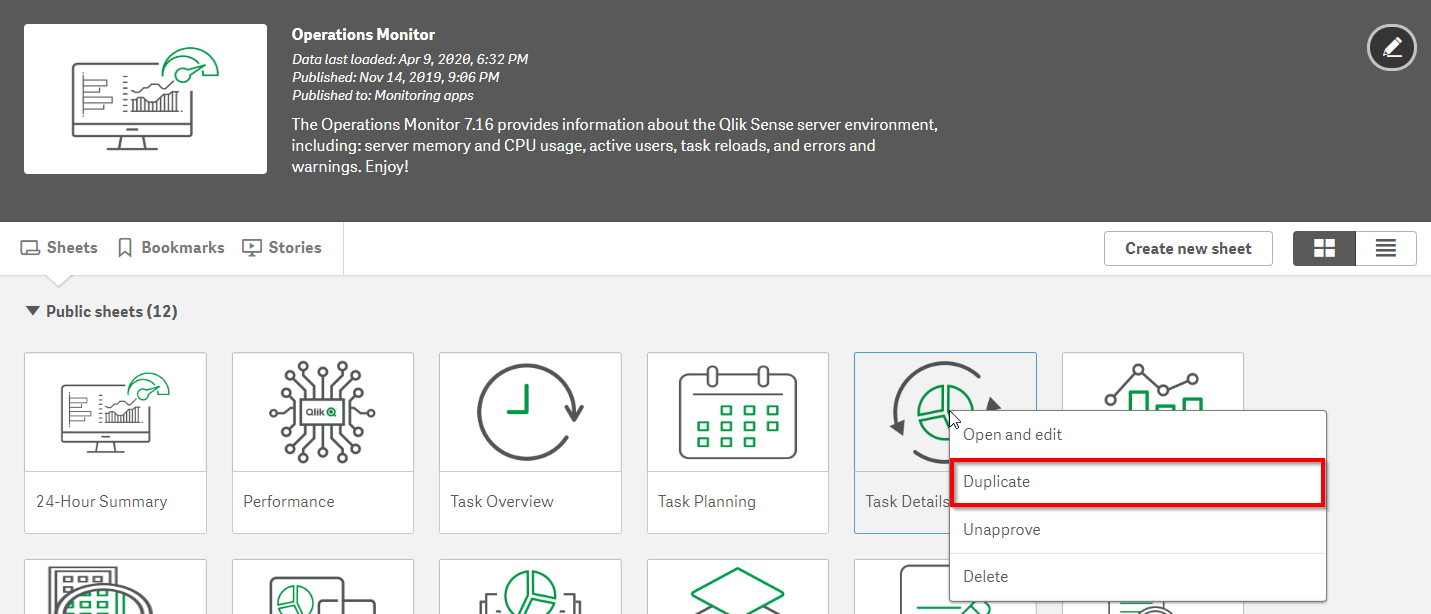The width and height of the screenshot is (1431, 614).
Task: Click the Task Planning sheet label
Action: [707, 502]
